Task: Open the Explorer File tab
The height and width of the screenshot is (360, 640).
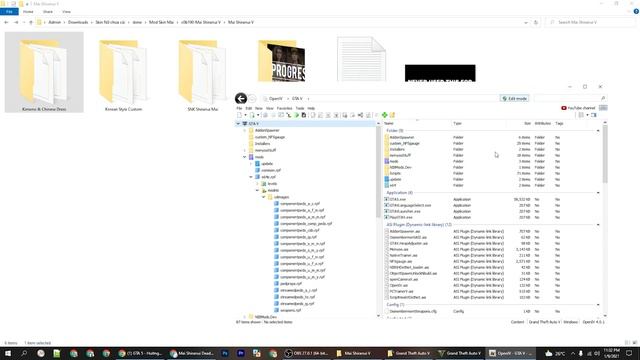Action: (9, 11)
